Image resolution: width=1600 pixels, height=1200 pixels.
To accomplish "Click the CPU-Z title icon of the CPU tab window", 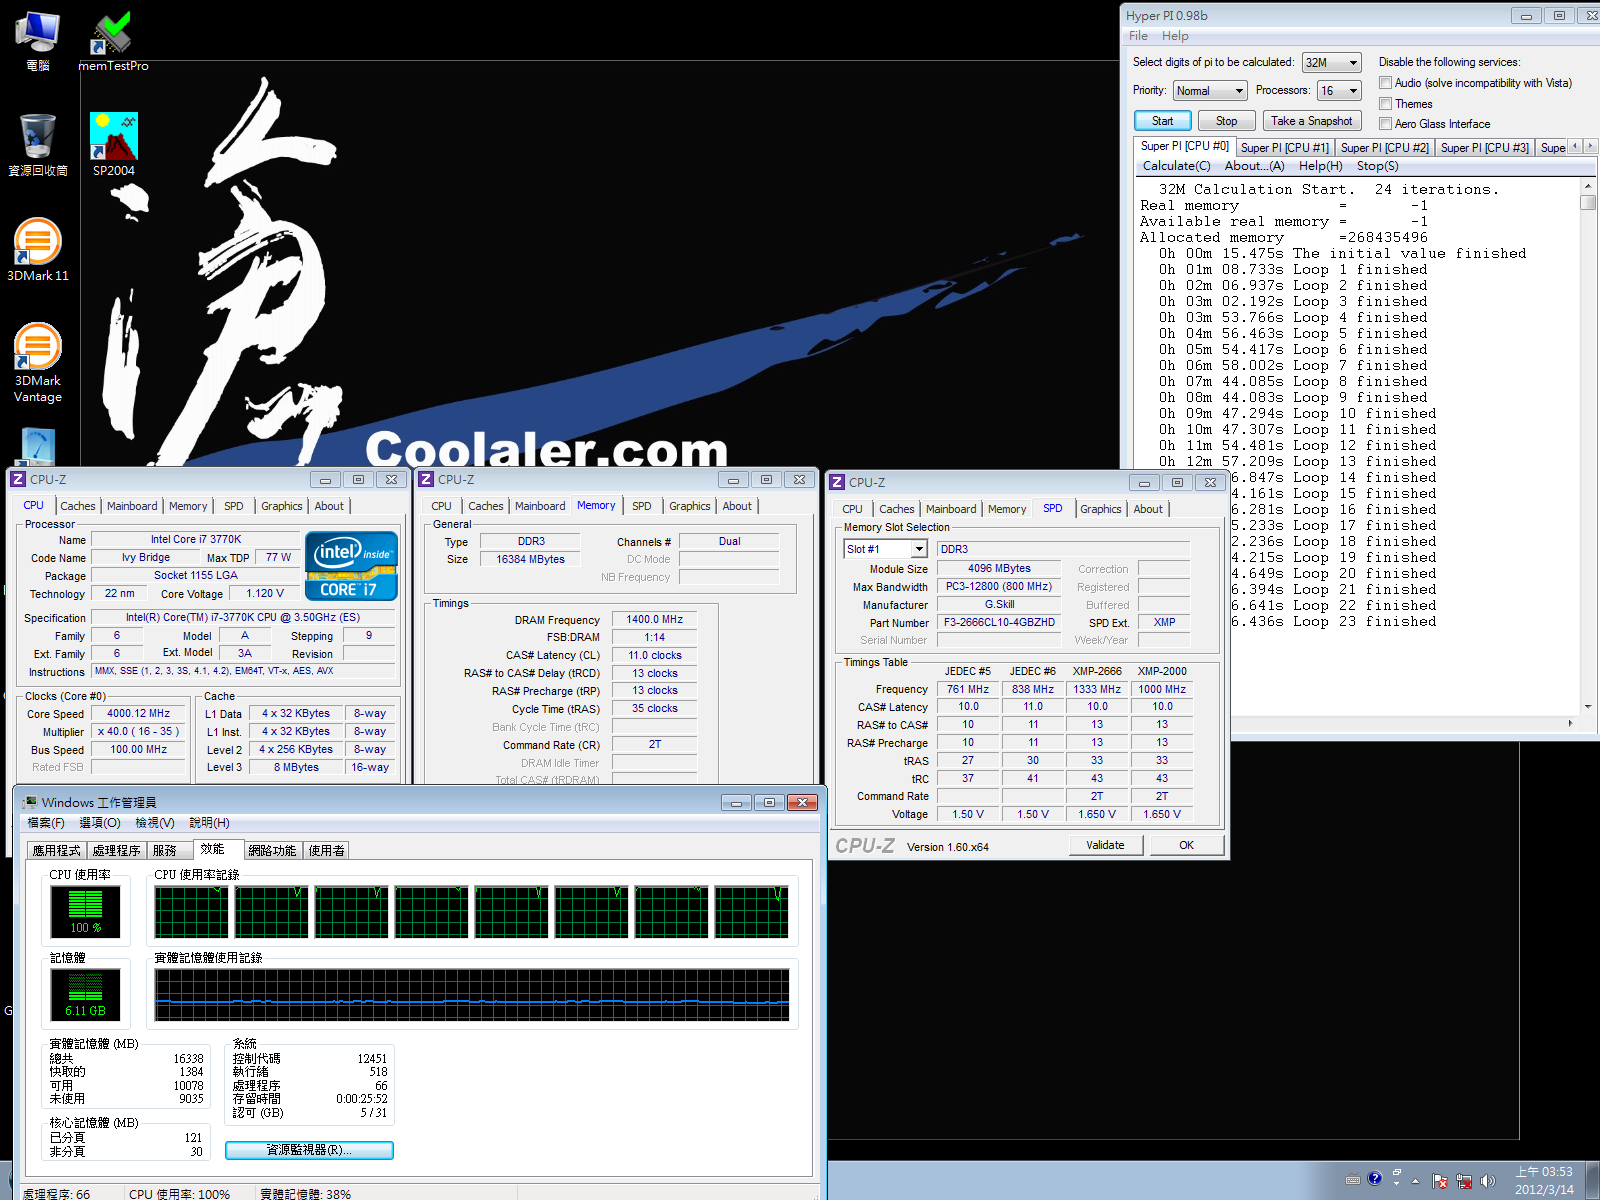I will click(18, 480).
